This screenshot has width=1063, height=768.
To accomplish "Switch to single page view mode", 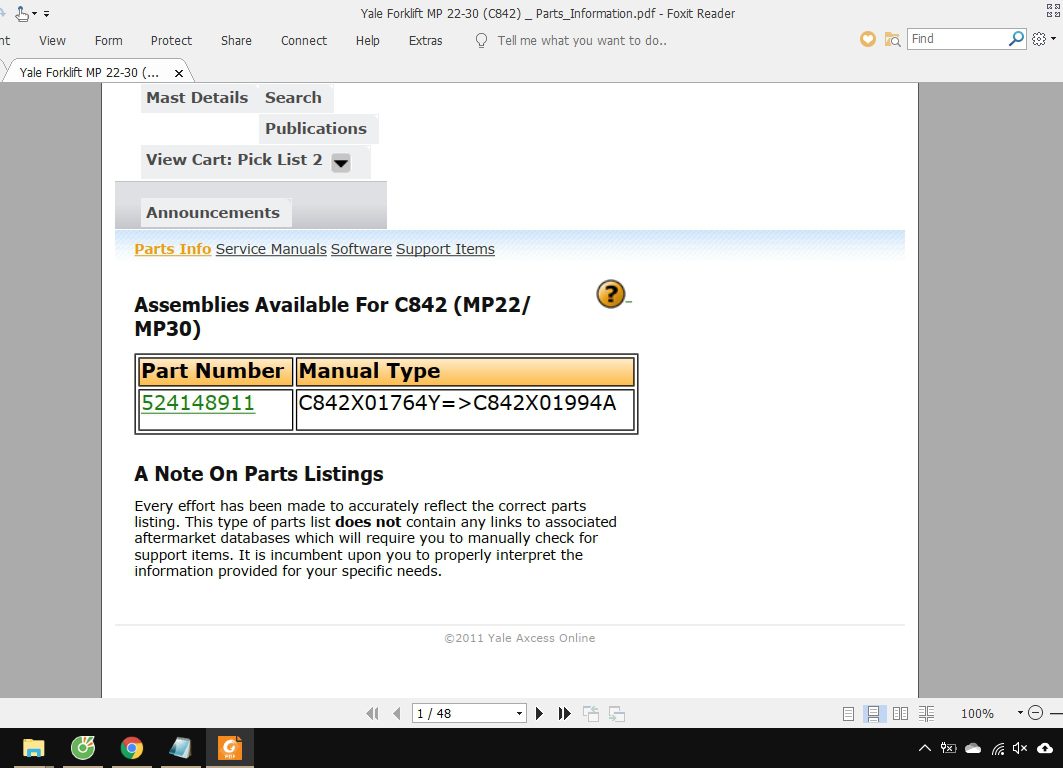I will point(848,713).
